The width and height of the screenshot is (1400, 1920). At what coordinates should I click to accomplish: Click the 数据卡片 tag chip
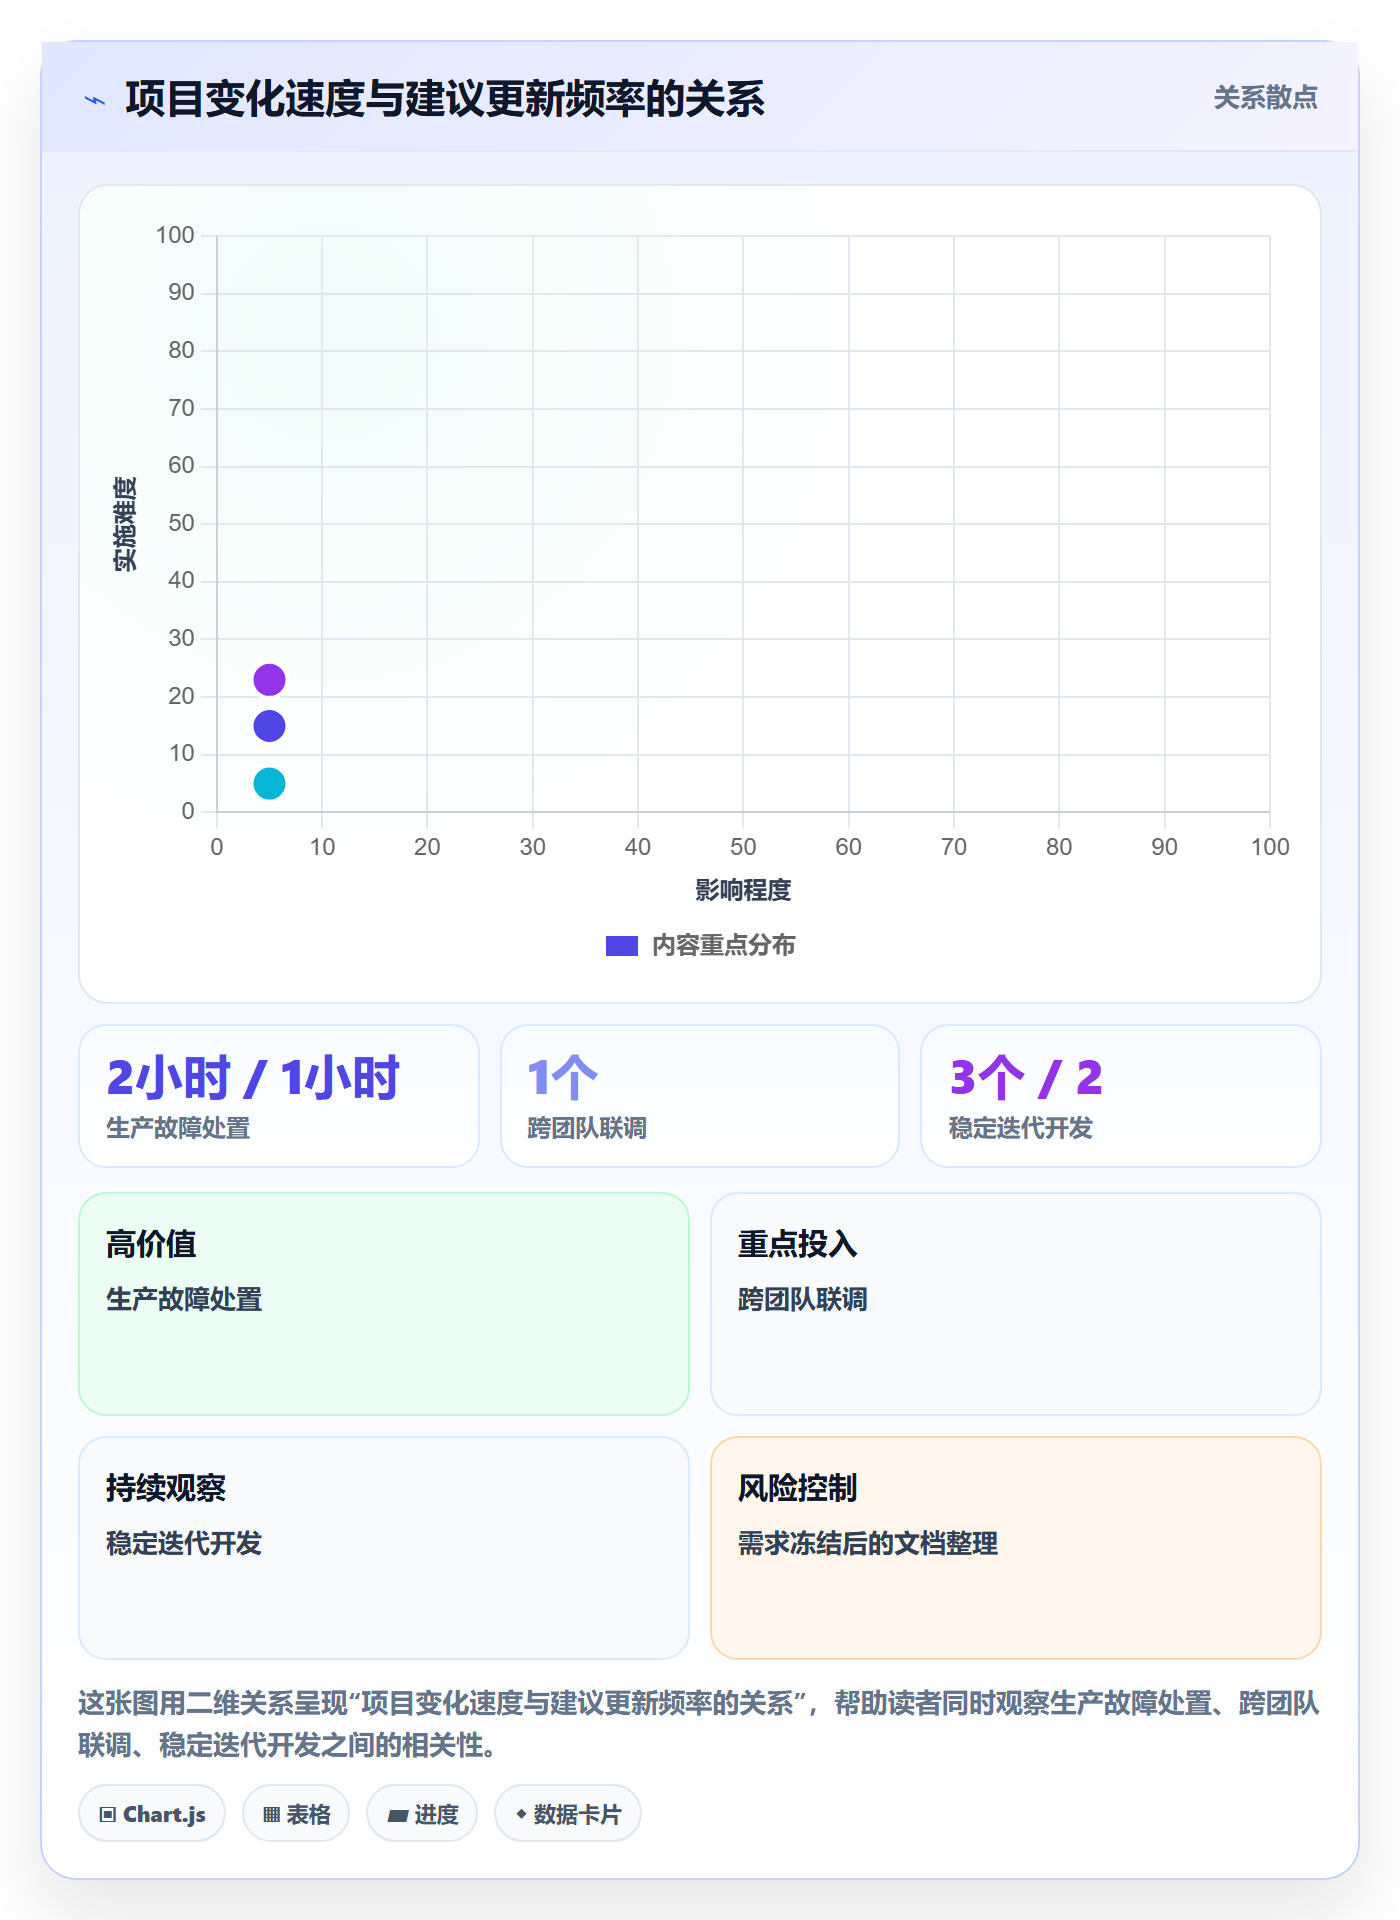pos(568,1814)
